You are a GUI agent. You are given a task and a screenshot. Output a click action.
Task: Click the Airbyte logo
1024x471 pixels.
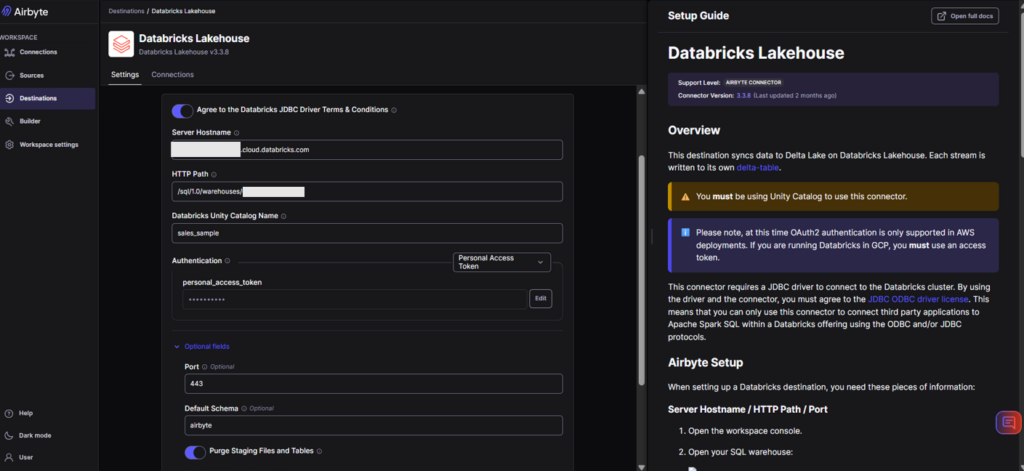[25, 12]
